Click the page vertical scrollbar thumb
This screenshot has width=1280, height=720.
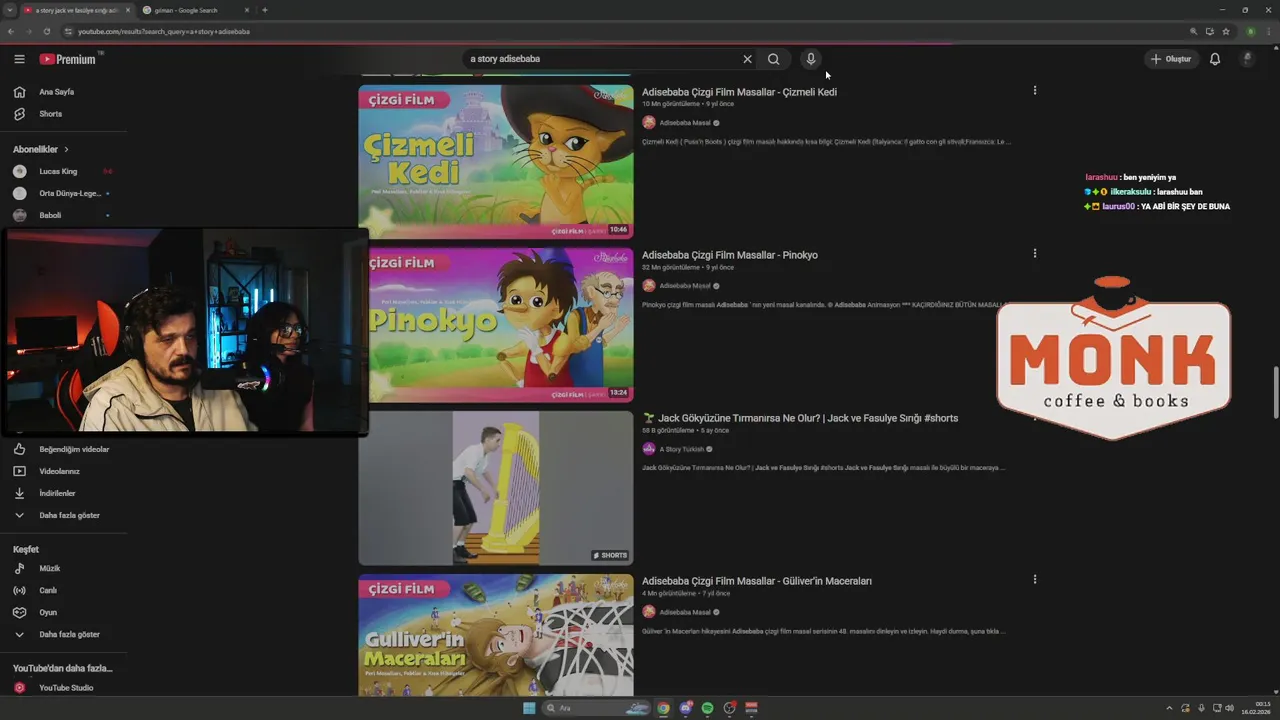[1275, 393]
